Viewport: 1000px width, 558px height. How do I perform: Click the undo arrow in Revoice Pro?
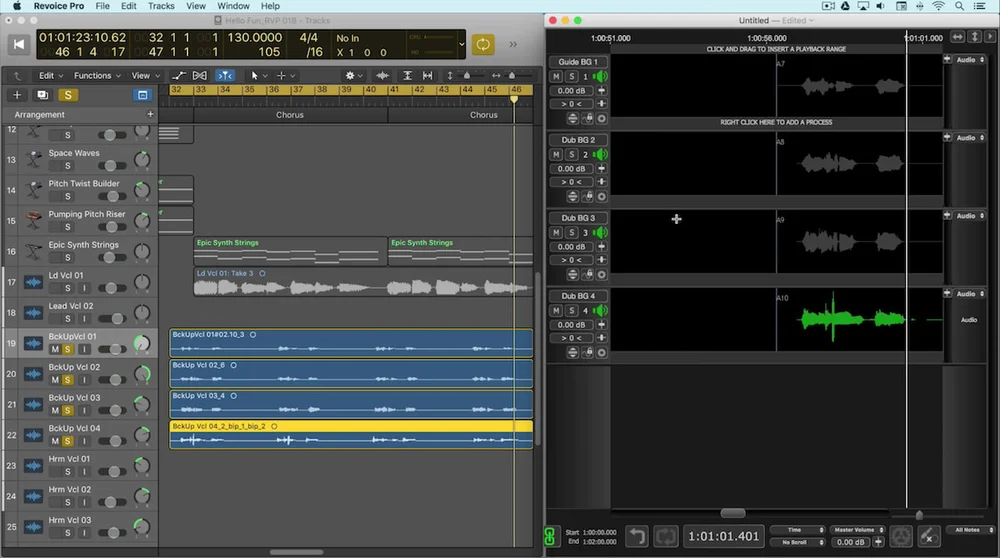click(x=636, y=536)
